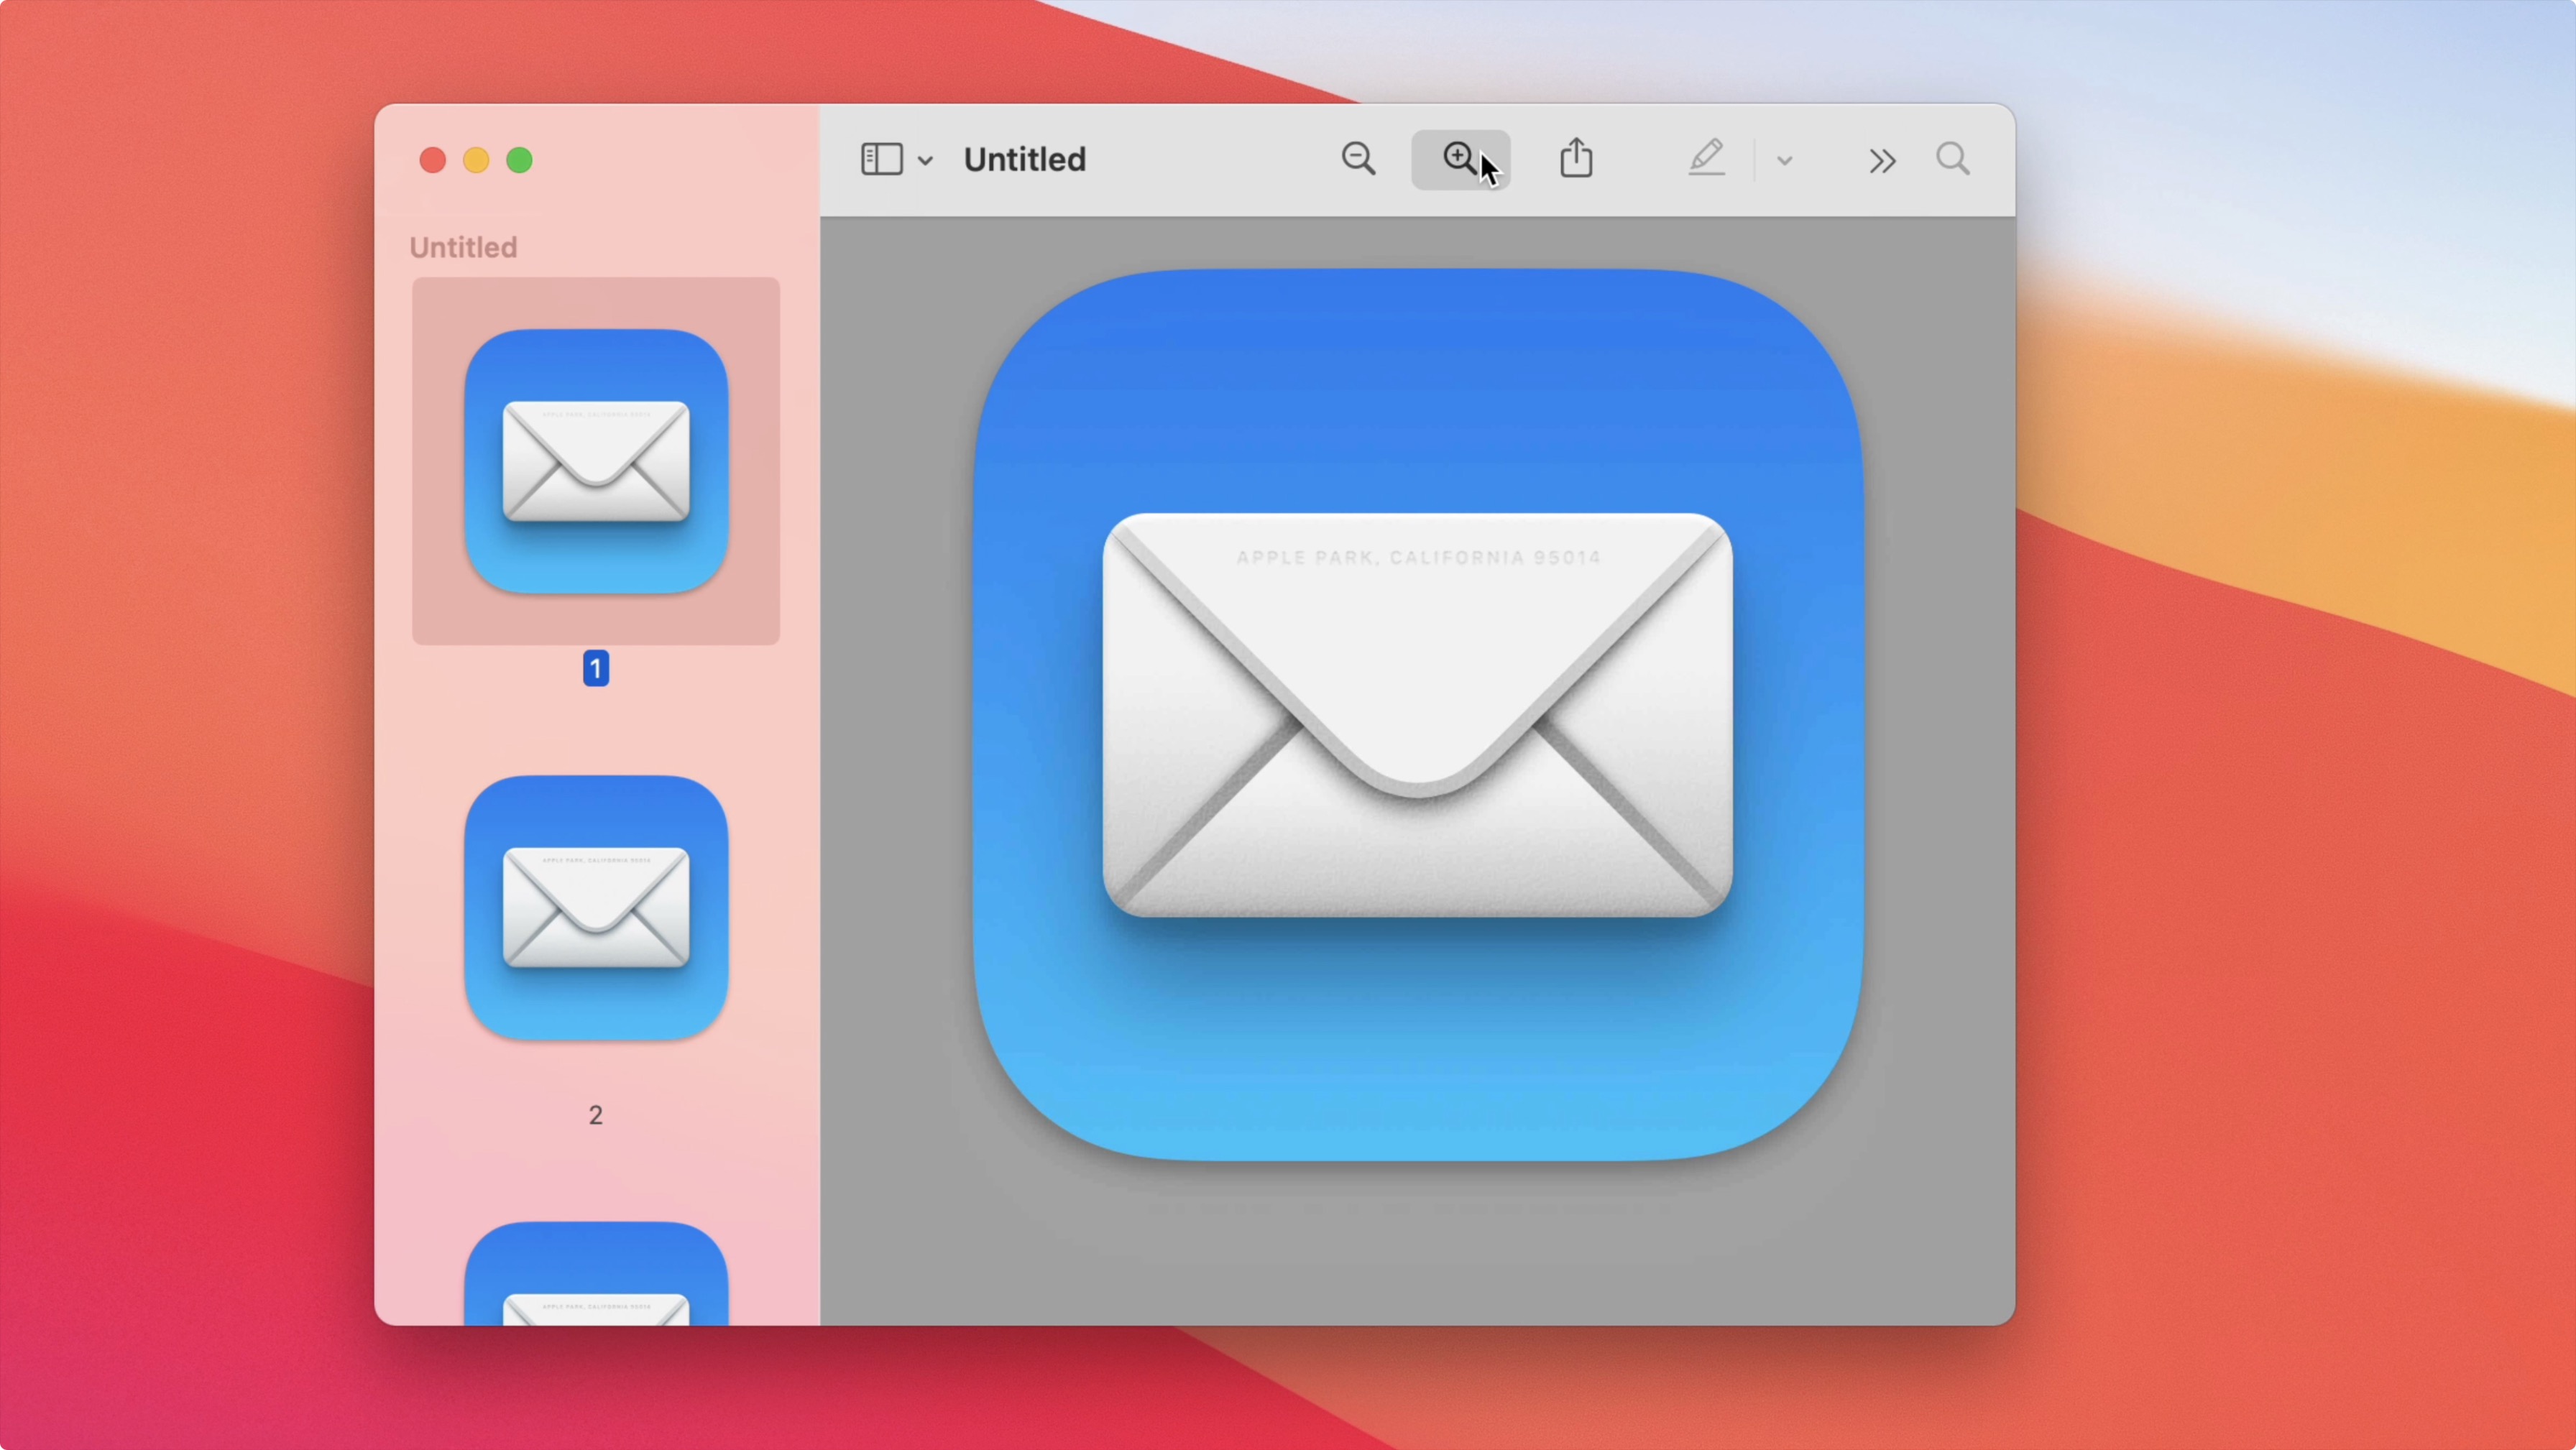The height and width of the screenshot is (1450, 2576).
Task: Open the Share menu icon
Action: (1576, 159)
